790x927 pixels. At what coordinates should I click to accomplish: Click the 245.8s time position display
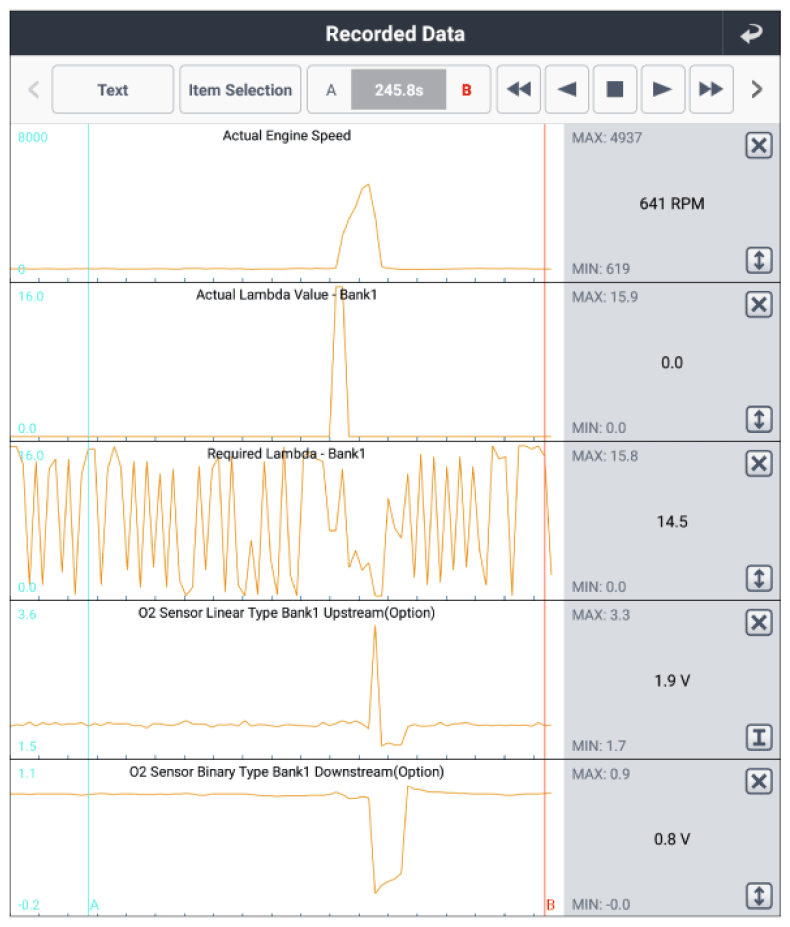pos(399,90)
